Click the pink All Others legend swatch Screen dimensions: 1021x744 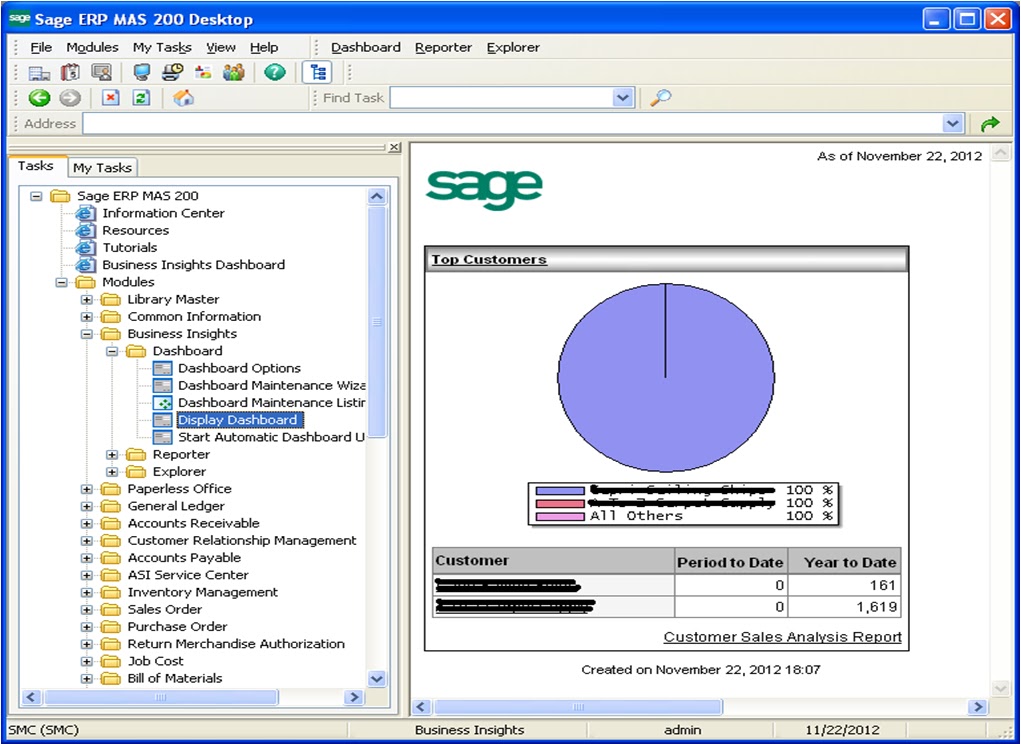pos(560,517)
